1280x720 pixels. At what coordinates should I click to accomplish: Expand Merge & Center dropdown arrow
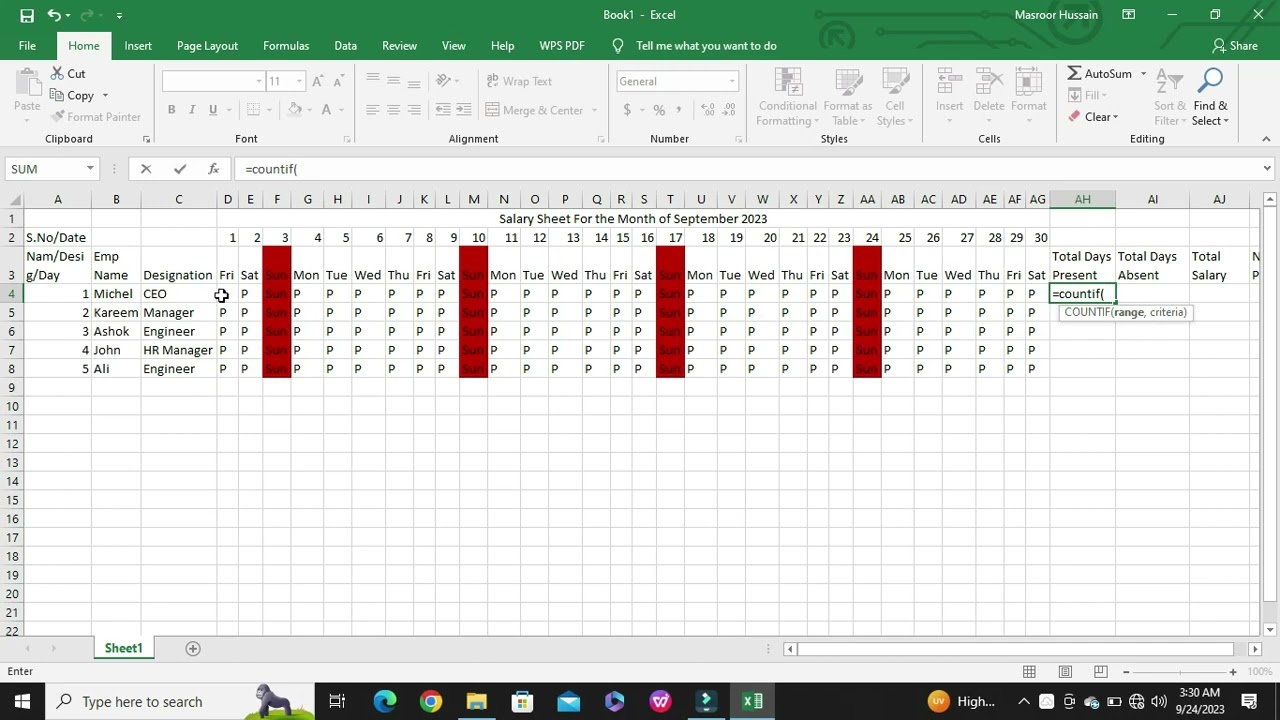tap(594, 110)
